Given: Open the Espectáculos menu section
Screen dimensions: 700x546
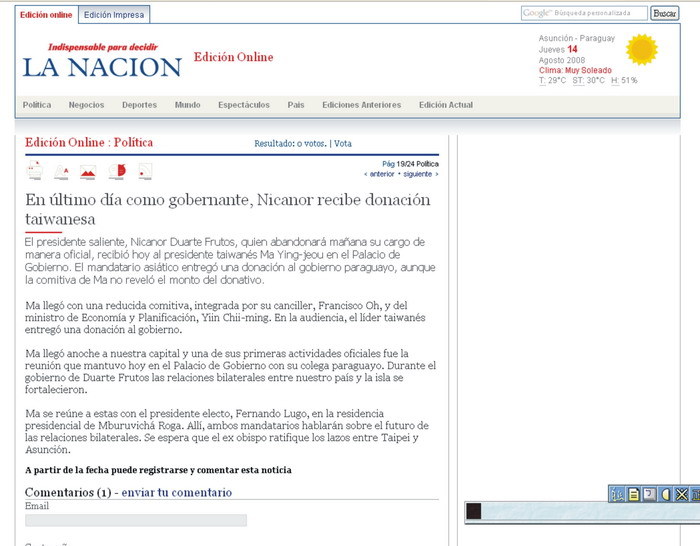Looking at the screenshot, I should coord(244,105).
